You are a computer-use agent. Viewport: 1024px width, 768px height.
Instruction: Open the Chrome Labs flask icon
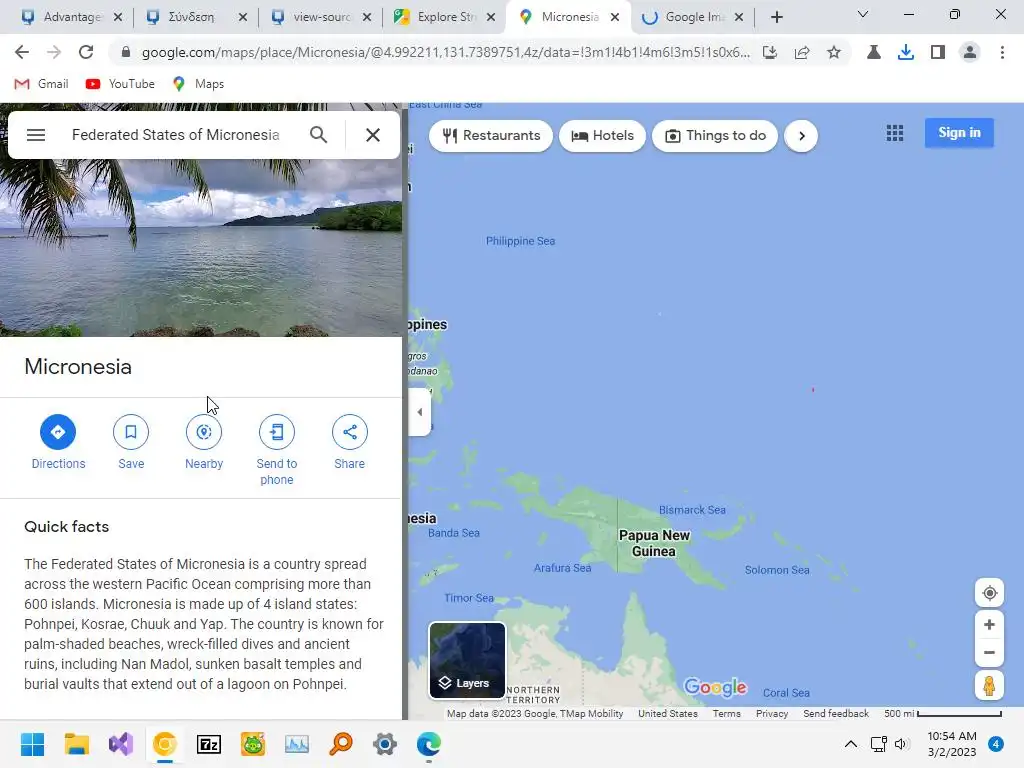(x=874, y=52)
